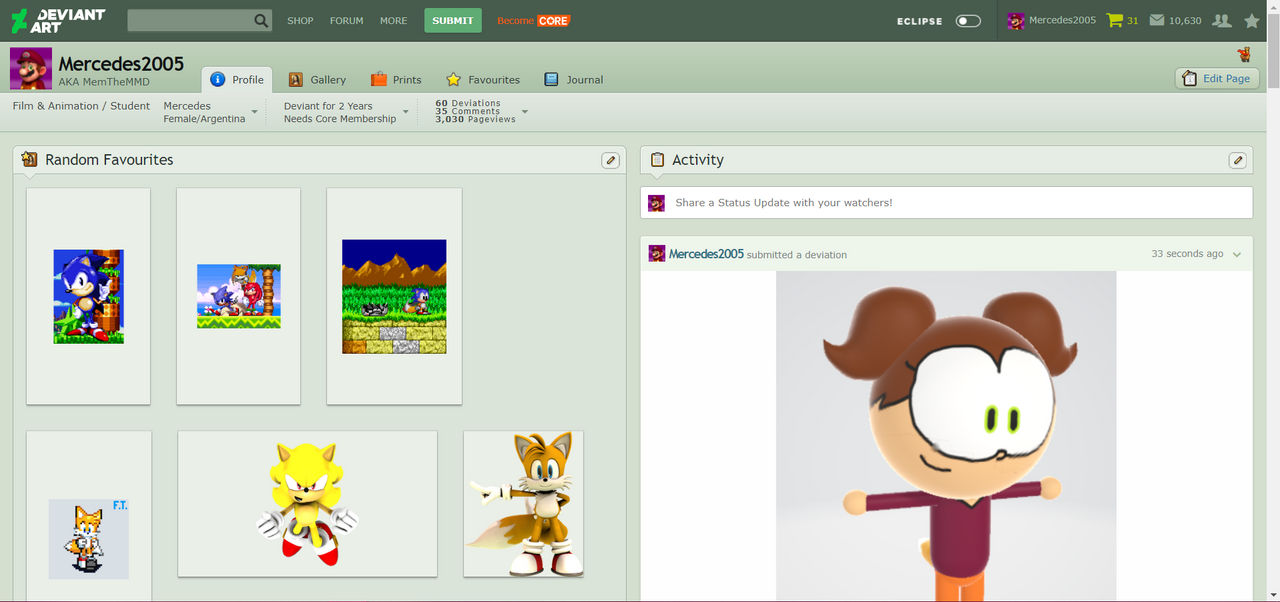Click the Mercedes2005 avatar in header
Viewport: 1280px width, 602px height.
coord(1016,20)
